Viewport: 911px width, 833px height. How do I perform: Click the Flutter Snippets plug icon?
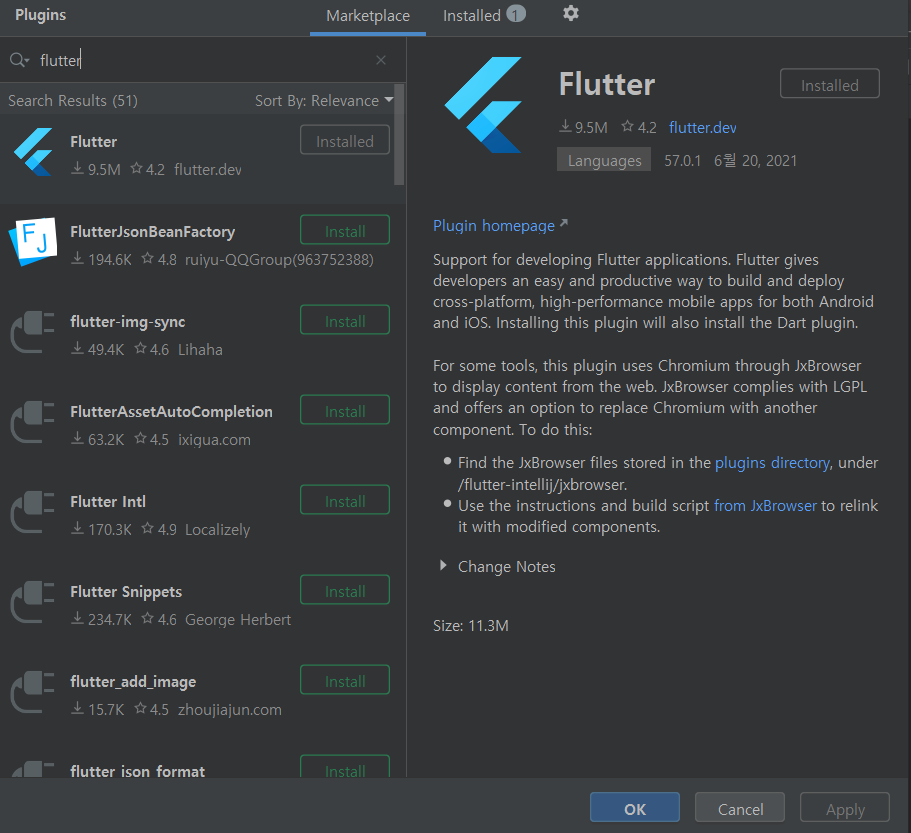pyautogui.click(x=33, y=602)
